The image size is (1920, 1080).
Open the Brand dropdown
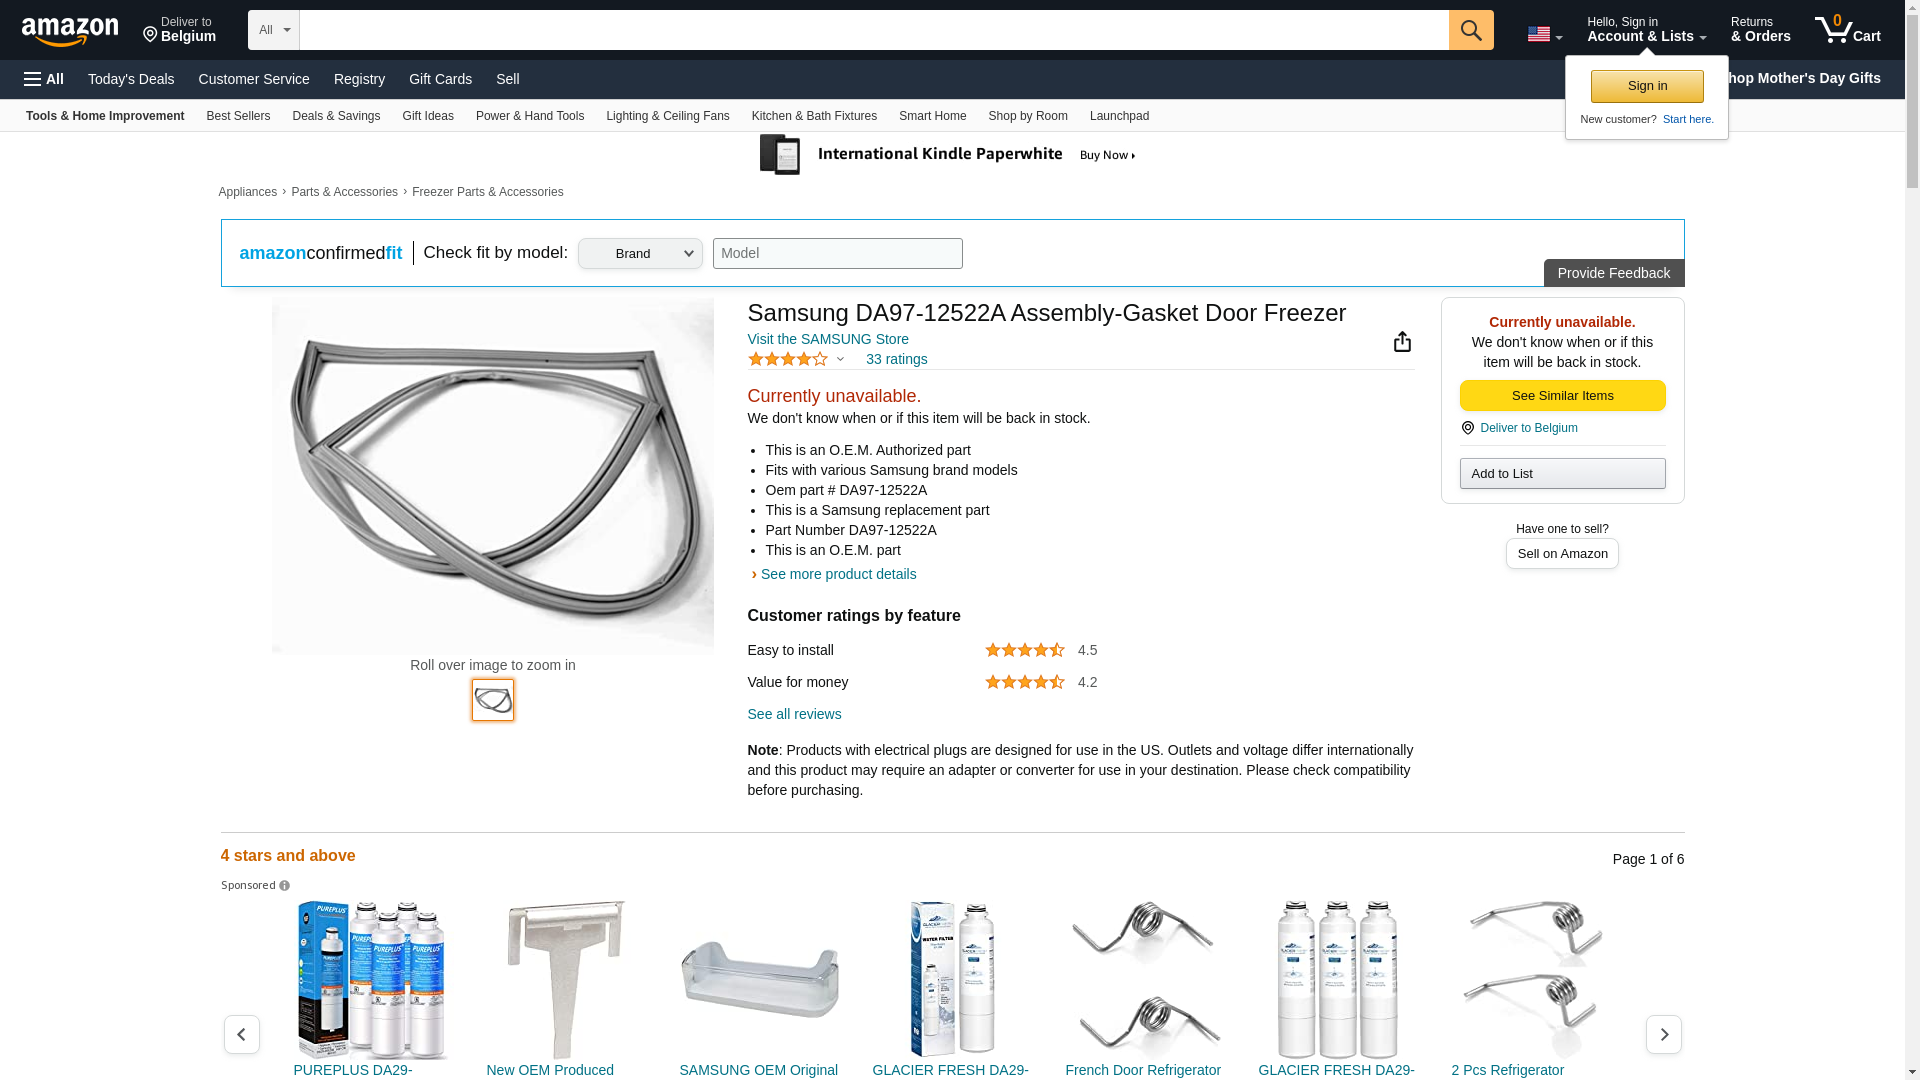pyautogui.click(x=640, y=254)
